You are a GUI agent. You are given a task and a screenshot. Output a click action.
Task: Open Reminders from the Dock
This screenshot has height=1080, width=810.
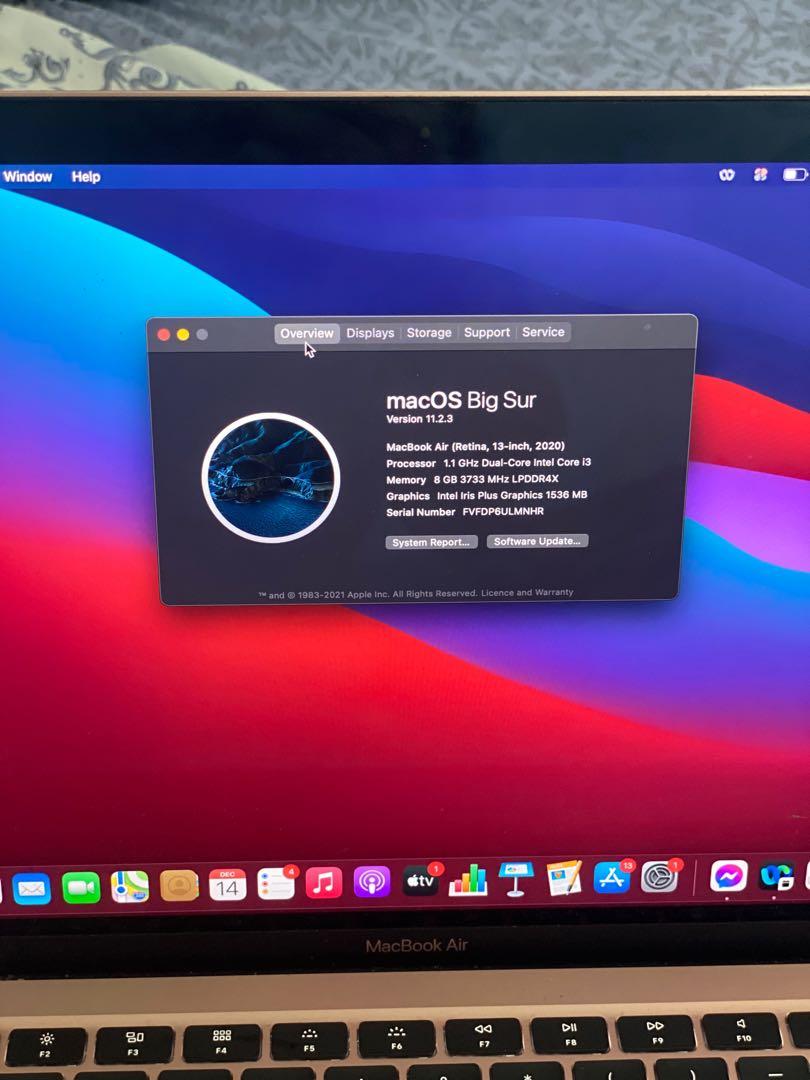[x=275, y=884]
